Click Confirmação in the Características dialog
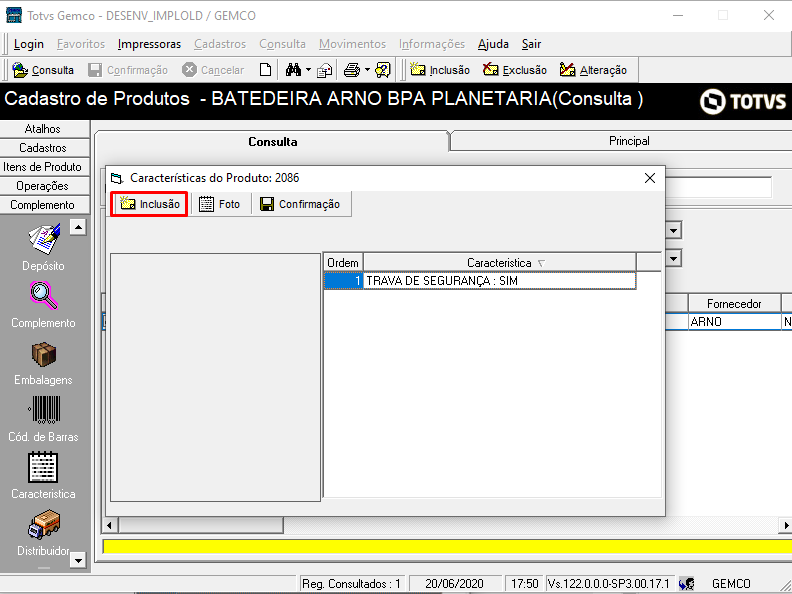Image resolution: width=792 pixels, height=594 pixels. click(300, 204)
